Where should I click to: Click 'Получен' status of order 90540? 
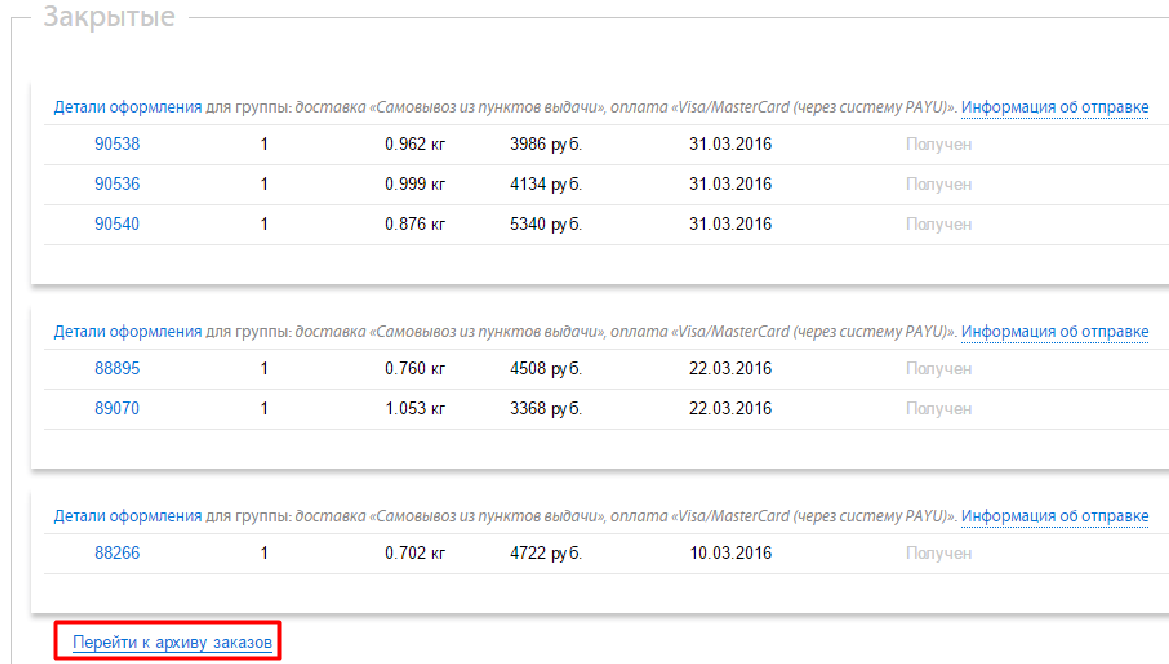point(939,225)
